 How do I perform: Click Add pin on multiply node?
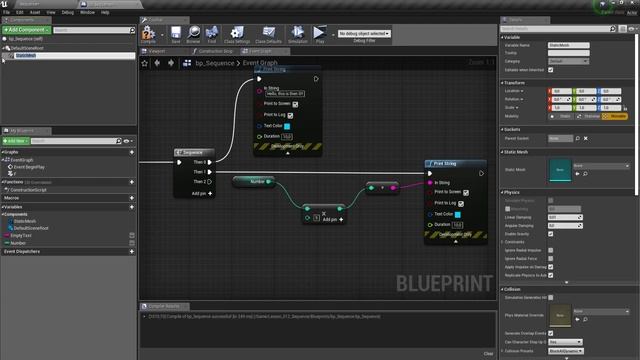click(333, 220)
